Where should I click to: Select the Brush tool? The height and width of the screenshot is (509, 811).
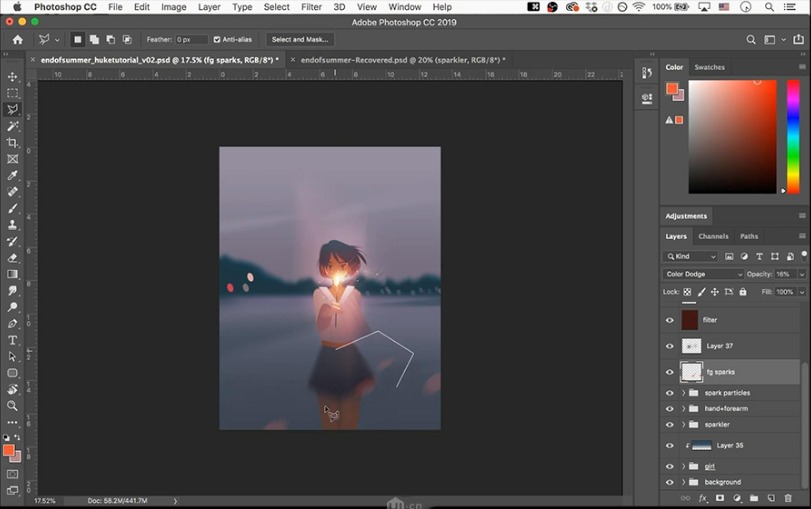pos(12,208)
